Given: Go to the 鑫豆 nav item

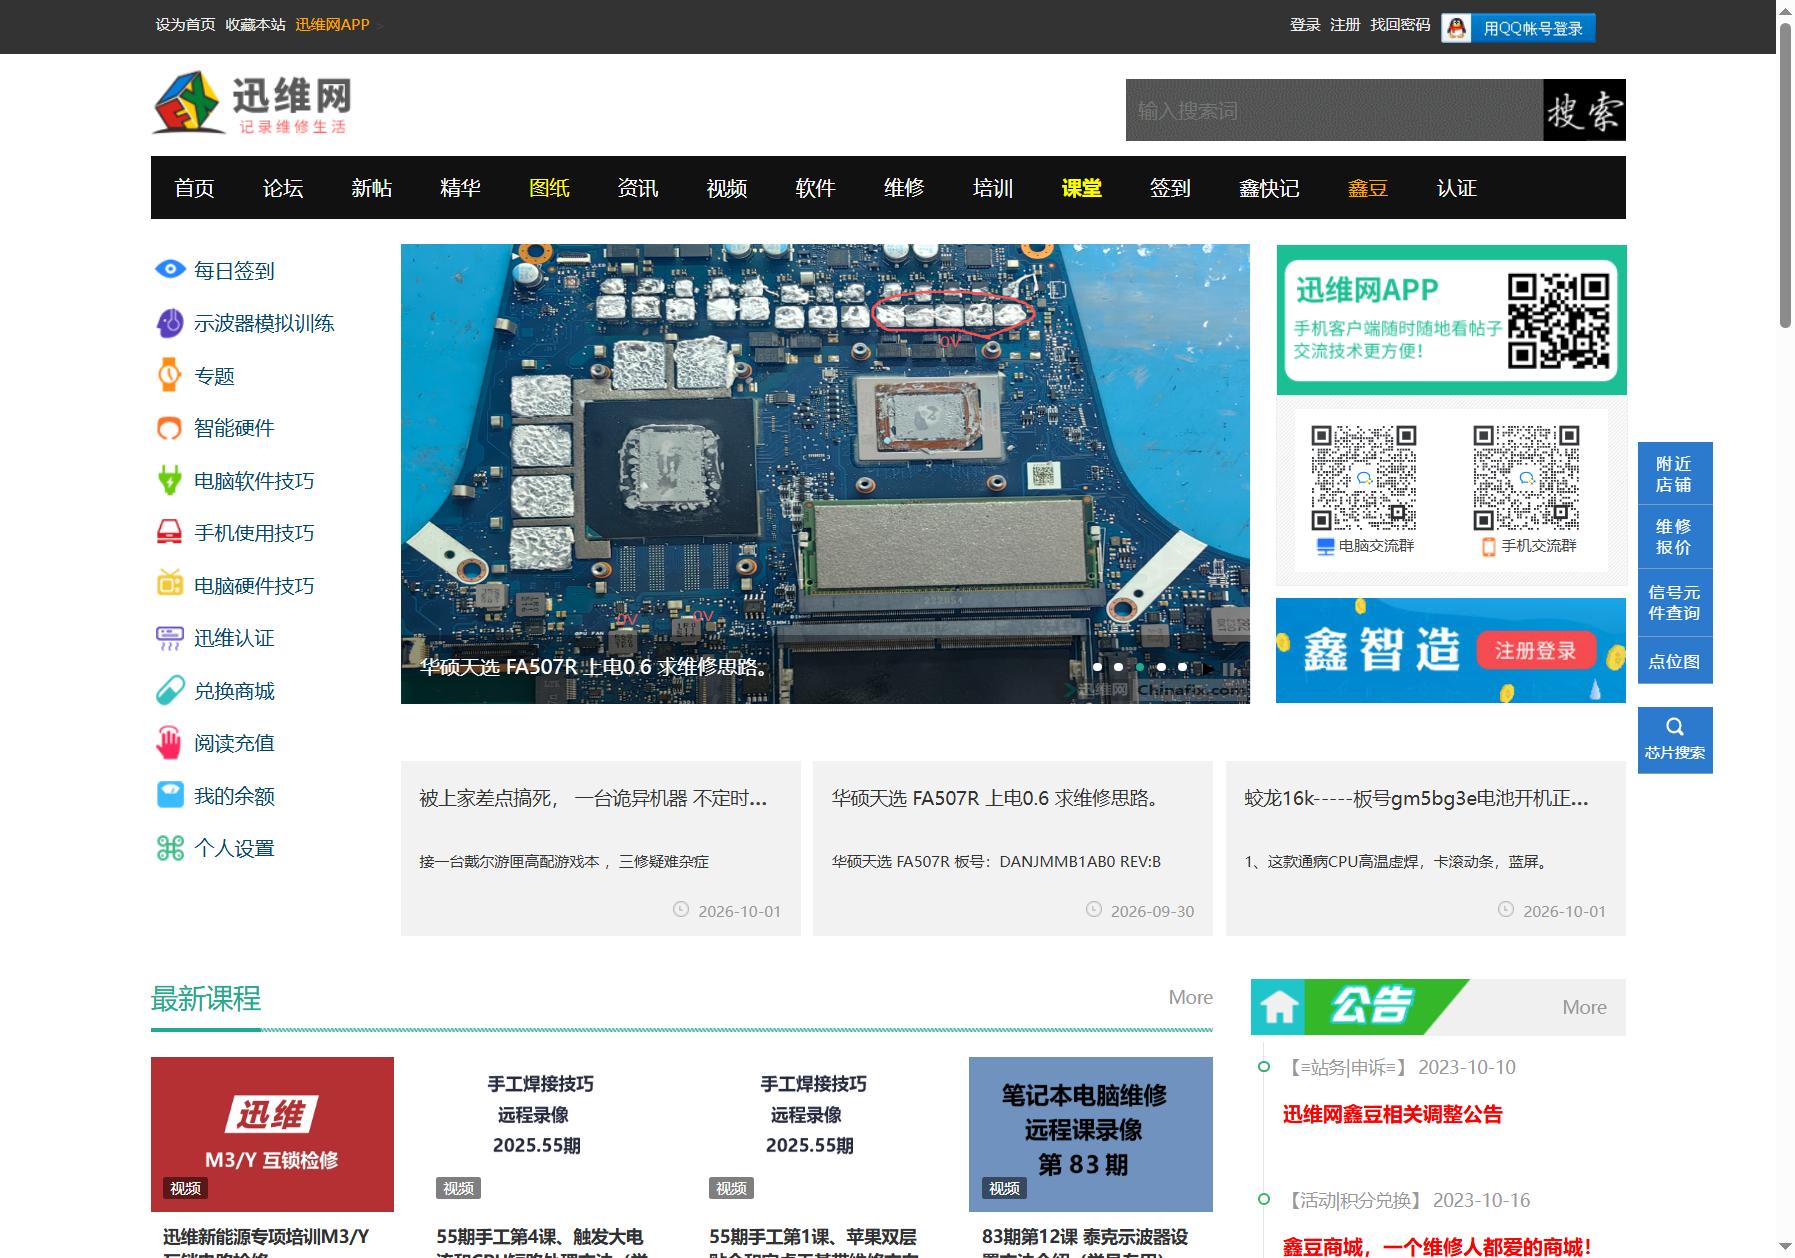Looking at the screenshot, I should [x=1367, y=188].
